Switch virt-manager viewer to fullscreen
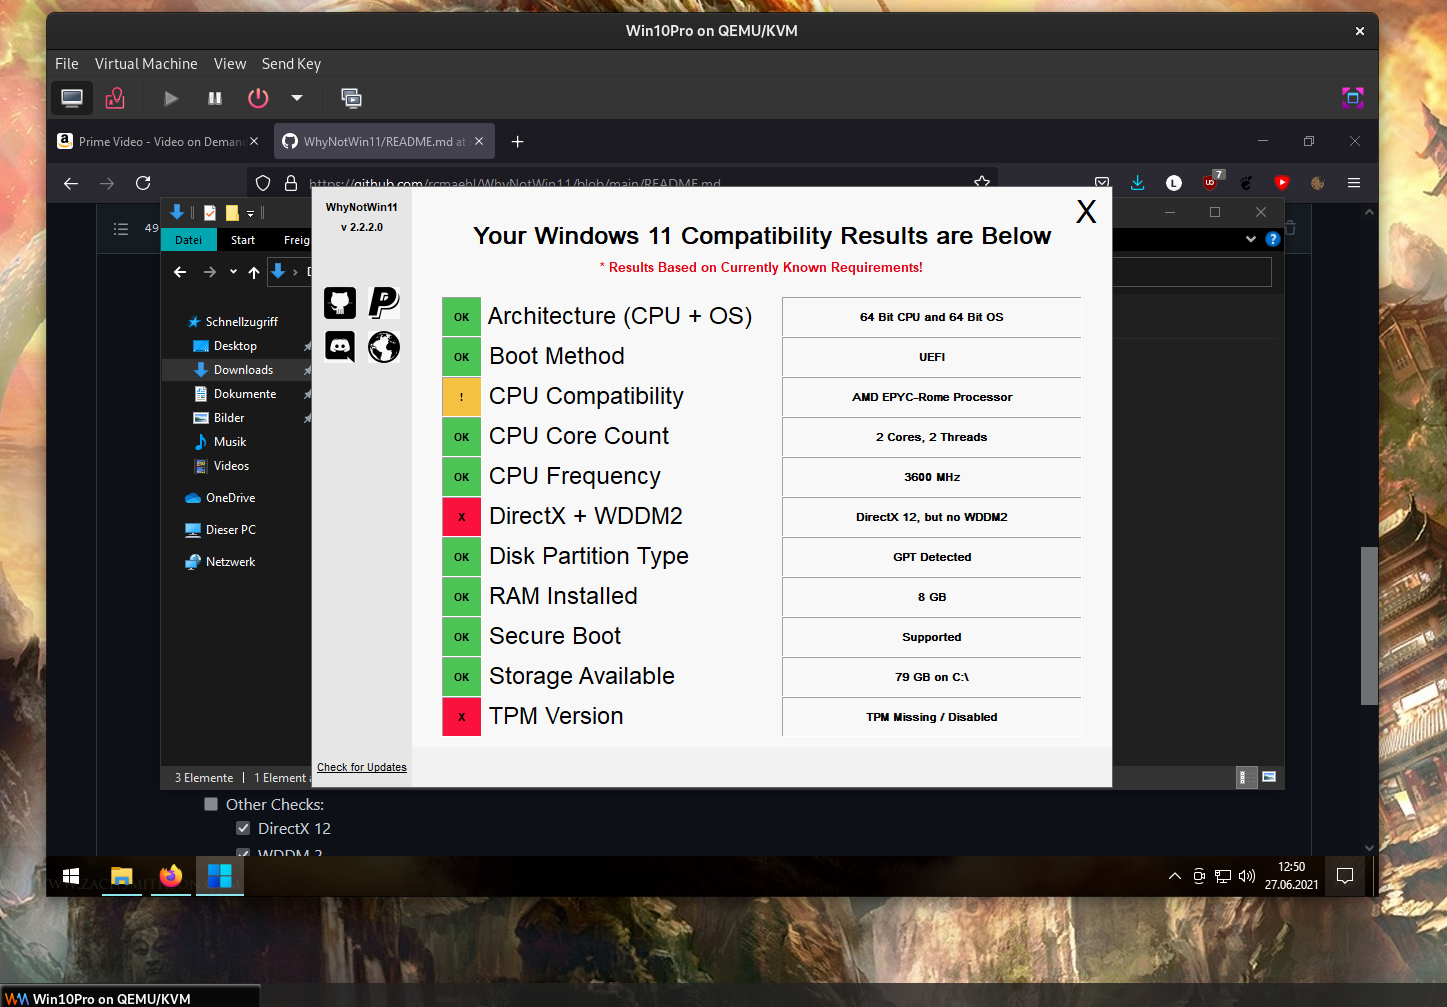 (x=1353, y=97)
